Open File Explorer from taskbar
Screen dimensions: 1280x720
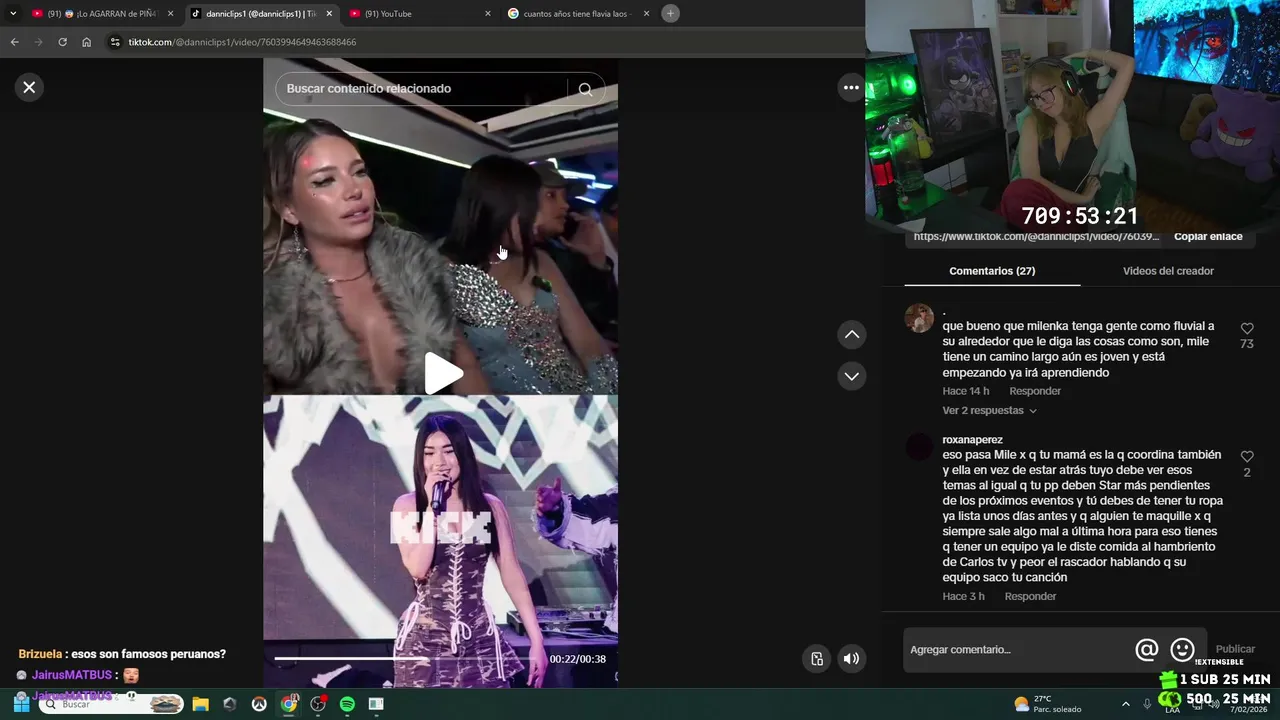click(200, 704)
